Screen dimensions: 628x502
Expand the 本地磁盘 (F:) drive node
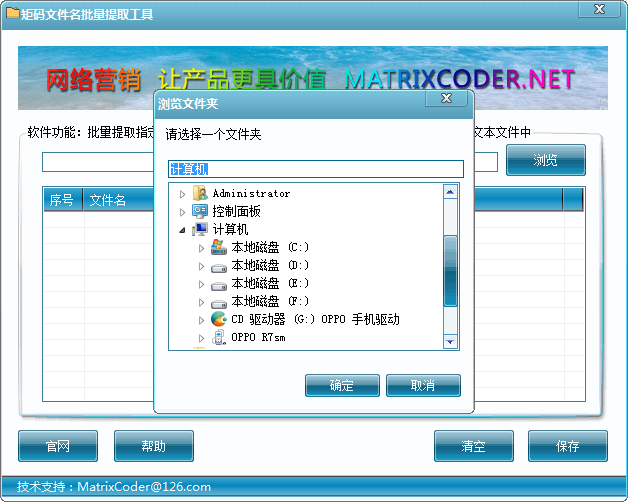click(x=201, y=301)
